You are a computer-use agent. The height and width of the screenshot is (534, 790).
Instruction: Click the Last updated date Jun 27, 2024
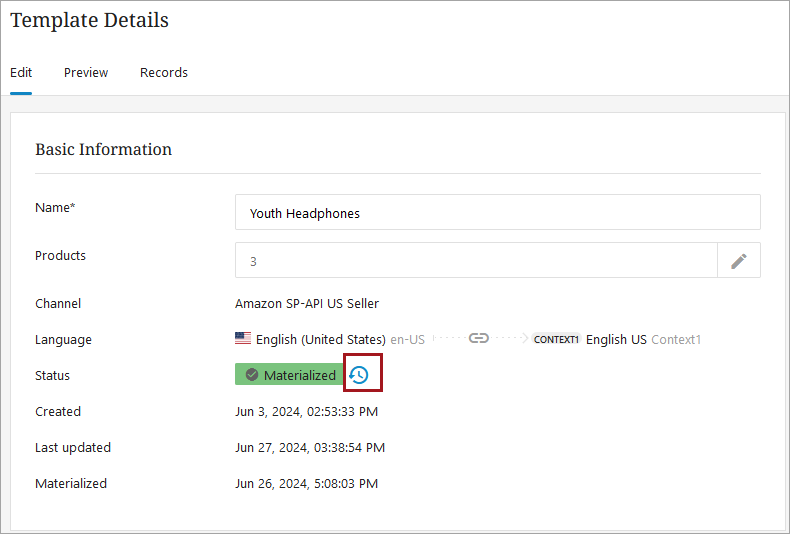pyautogui.click(x=310, y=447)
